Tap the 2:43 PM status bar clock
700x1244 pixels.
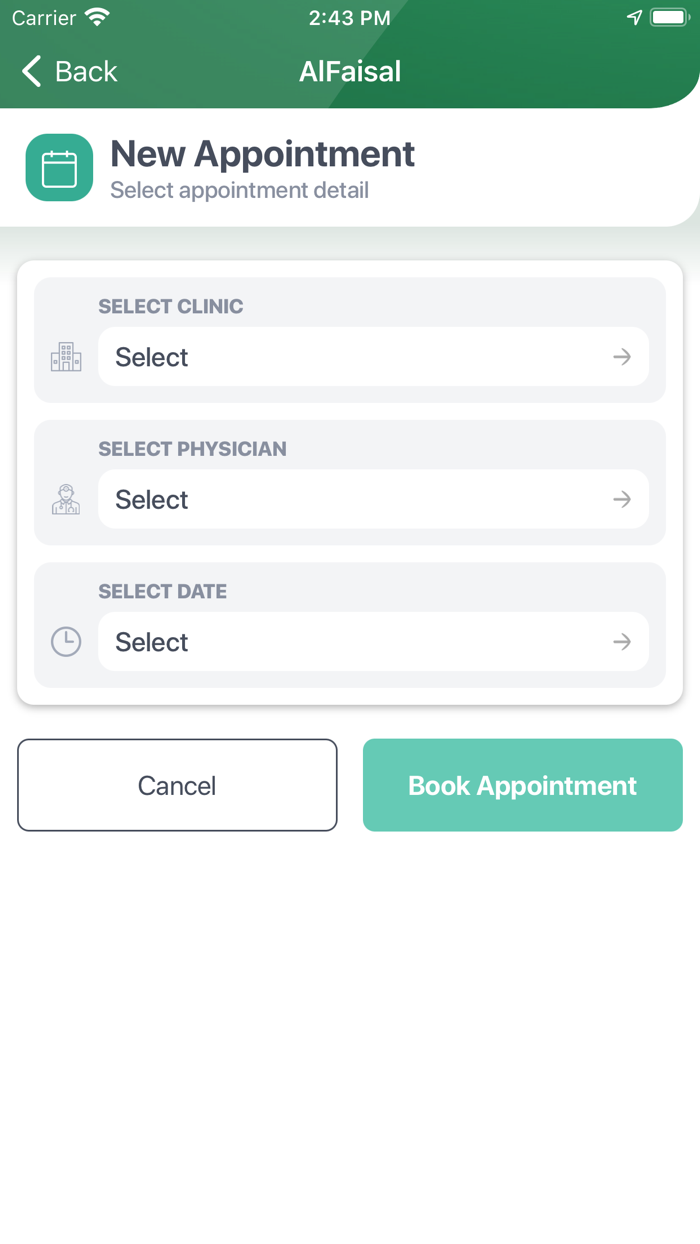(x=350, y=17)
